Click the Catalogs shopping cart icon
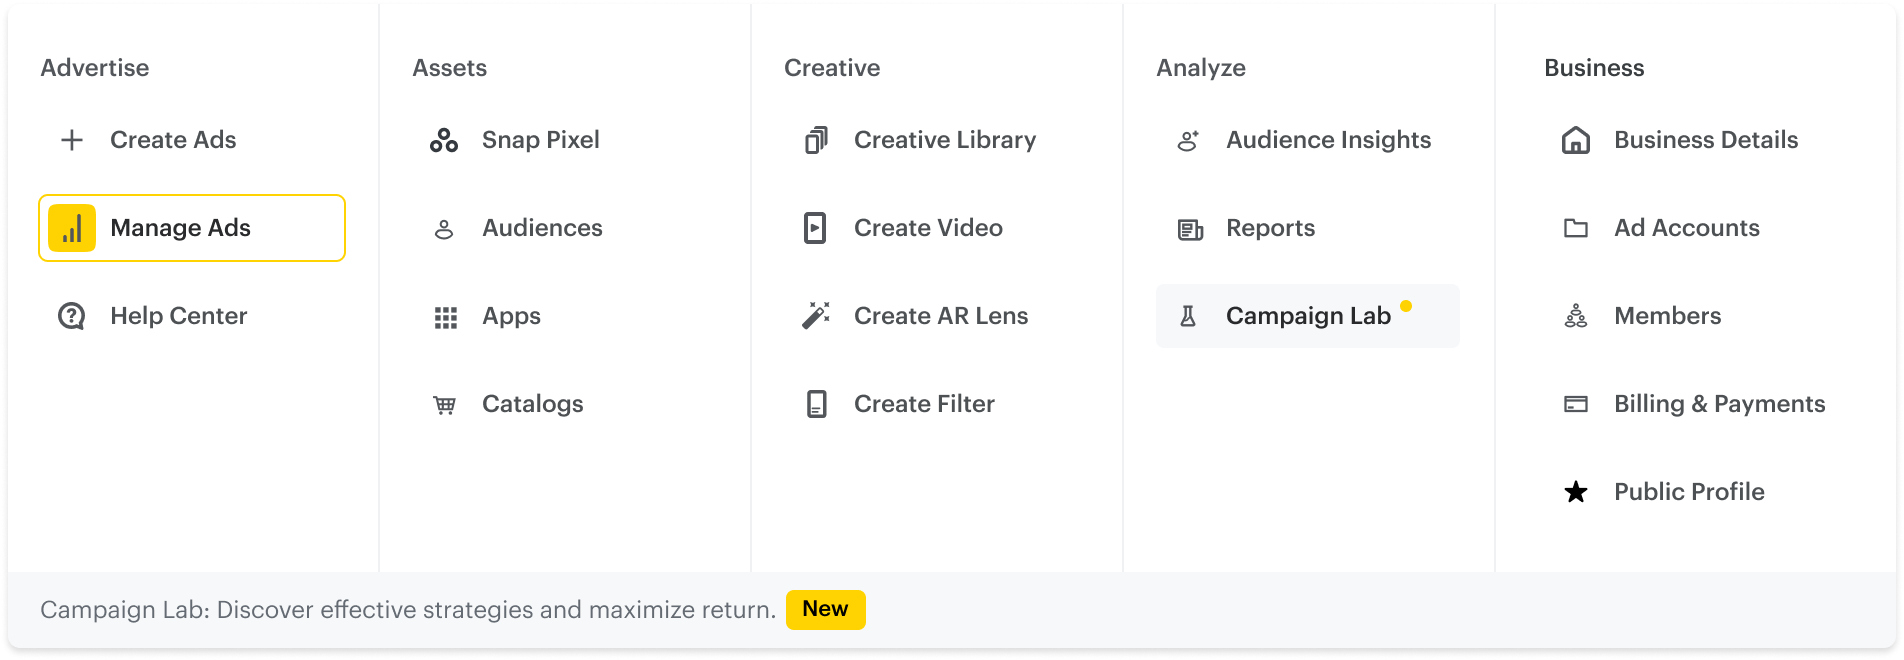Image resolution: width=1904 pixels, height=660 pixels. coord(445,405)
